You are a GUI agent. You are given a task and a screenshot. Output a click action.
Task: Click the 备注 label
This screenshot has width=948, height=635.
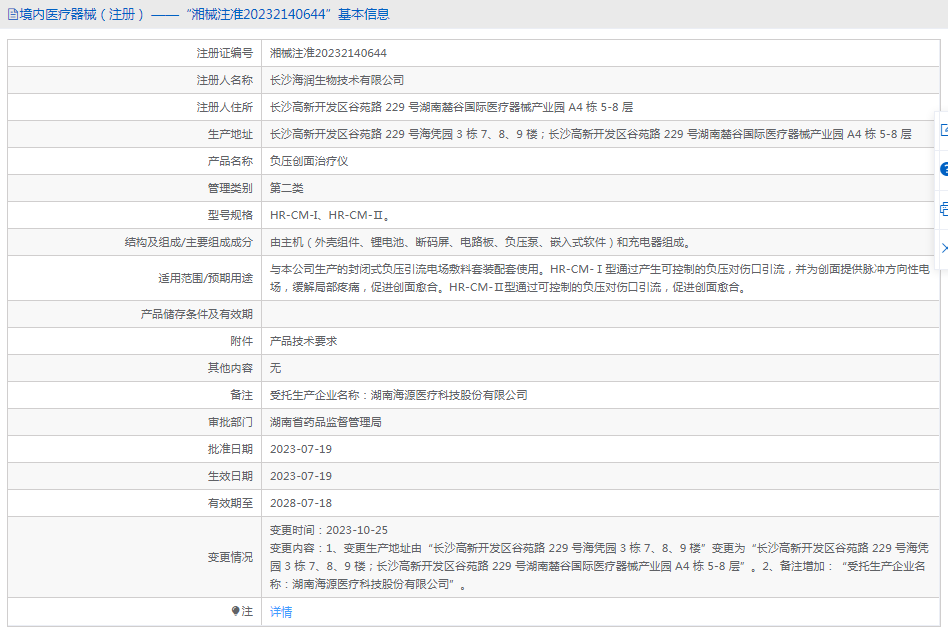(x=241, y=395)
